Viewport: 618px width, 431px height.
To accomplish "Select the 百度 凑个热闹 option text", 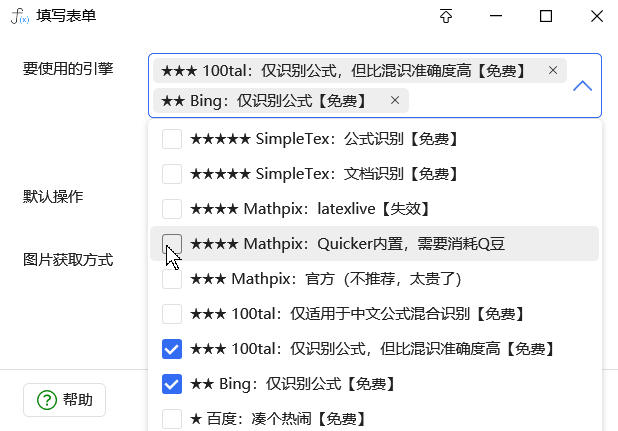I will pos(279,419).
